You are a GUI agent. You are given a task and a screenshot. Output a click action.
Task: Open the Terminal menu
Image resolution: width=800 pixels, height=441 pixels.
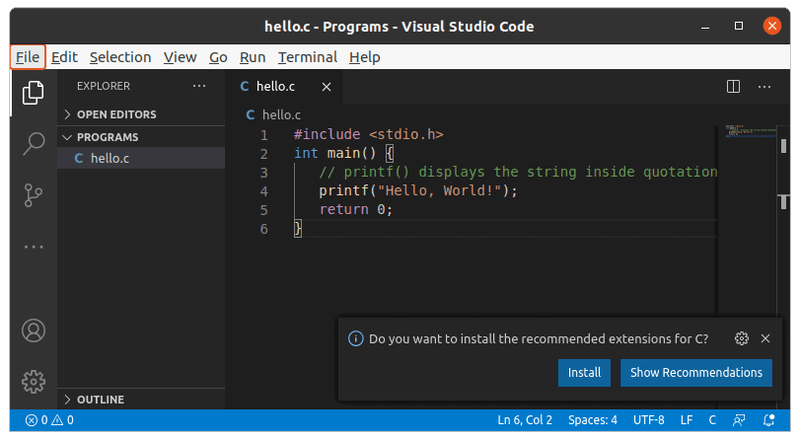[307, 57]
